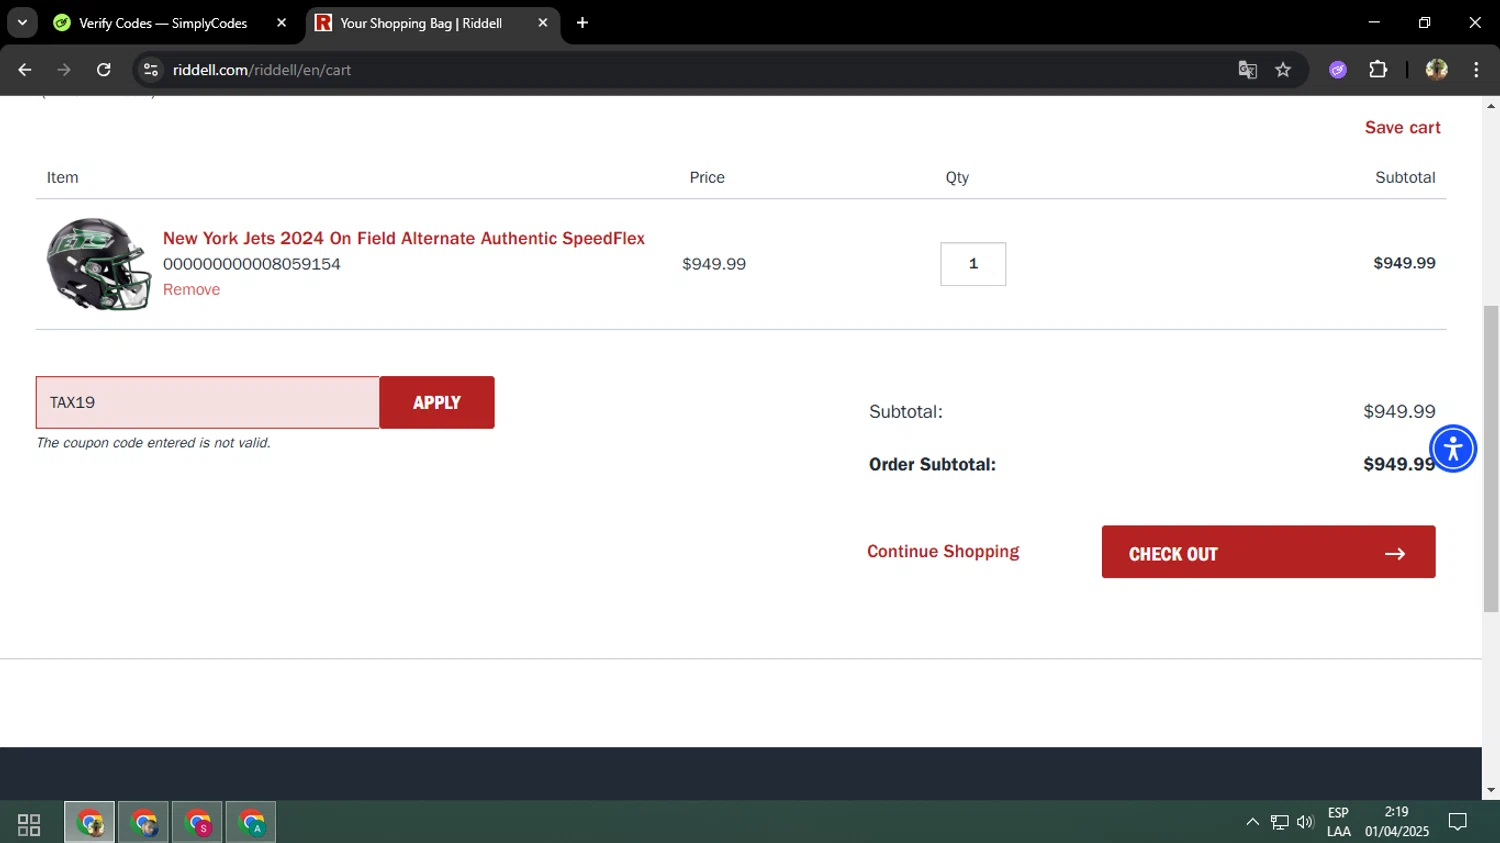
Task: Click the Jets helmet product thumbnail
Action: point(98,264)
